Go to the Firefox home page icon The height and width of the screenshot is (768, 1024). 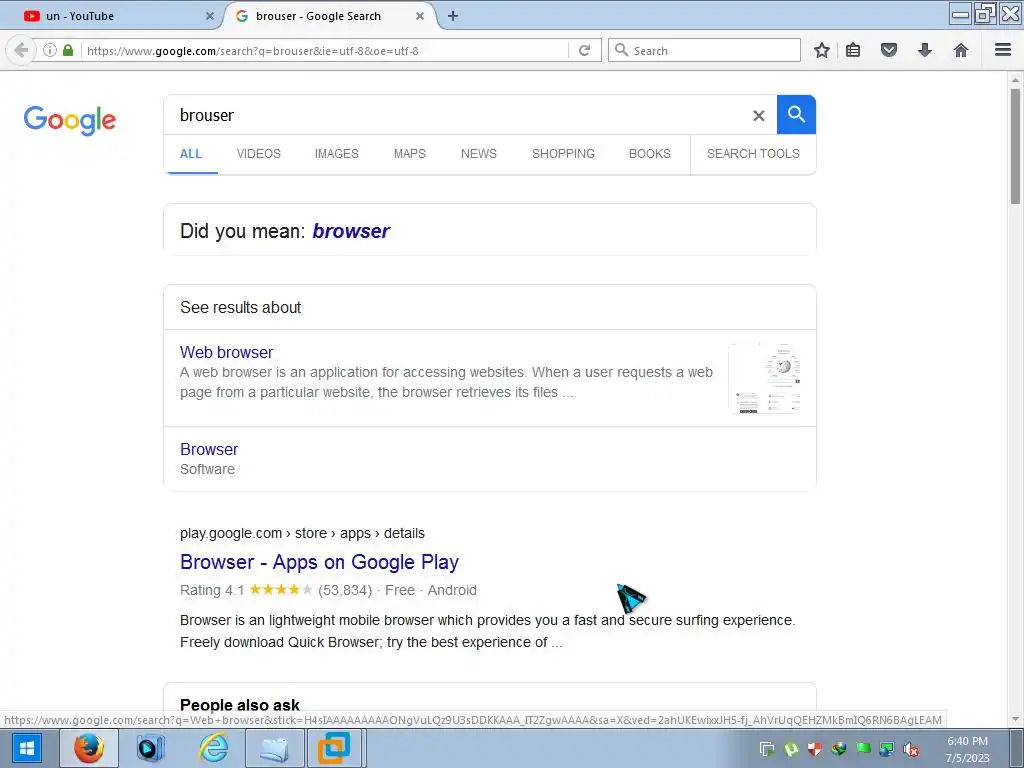[961, 50]
